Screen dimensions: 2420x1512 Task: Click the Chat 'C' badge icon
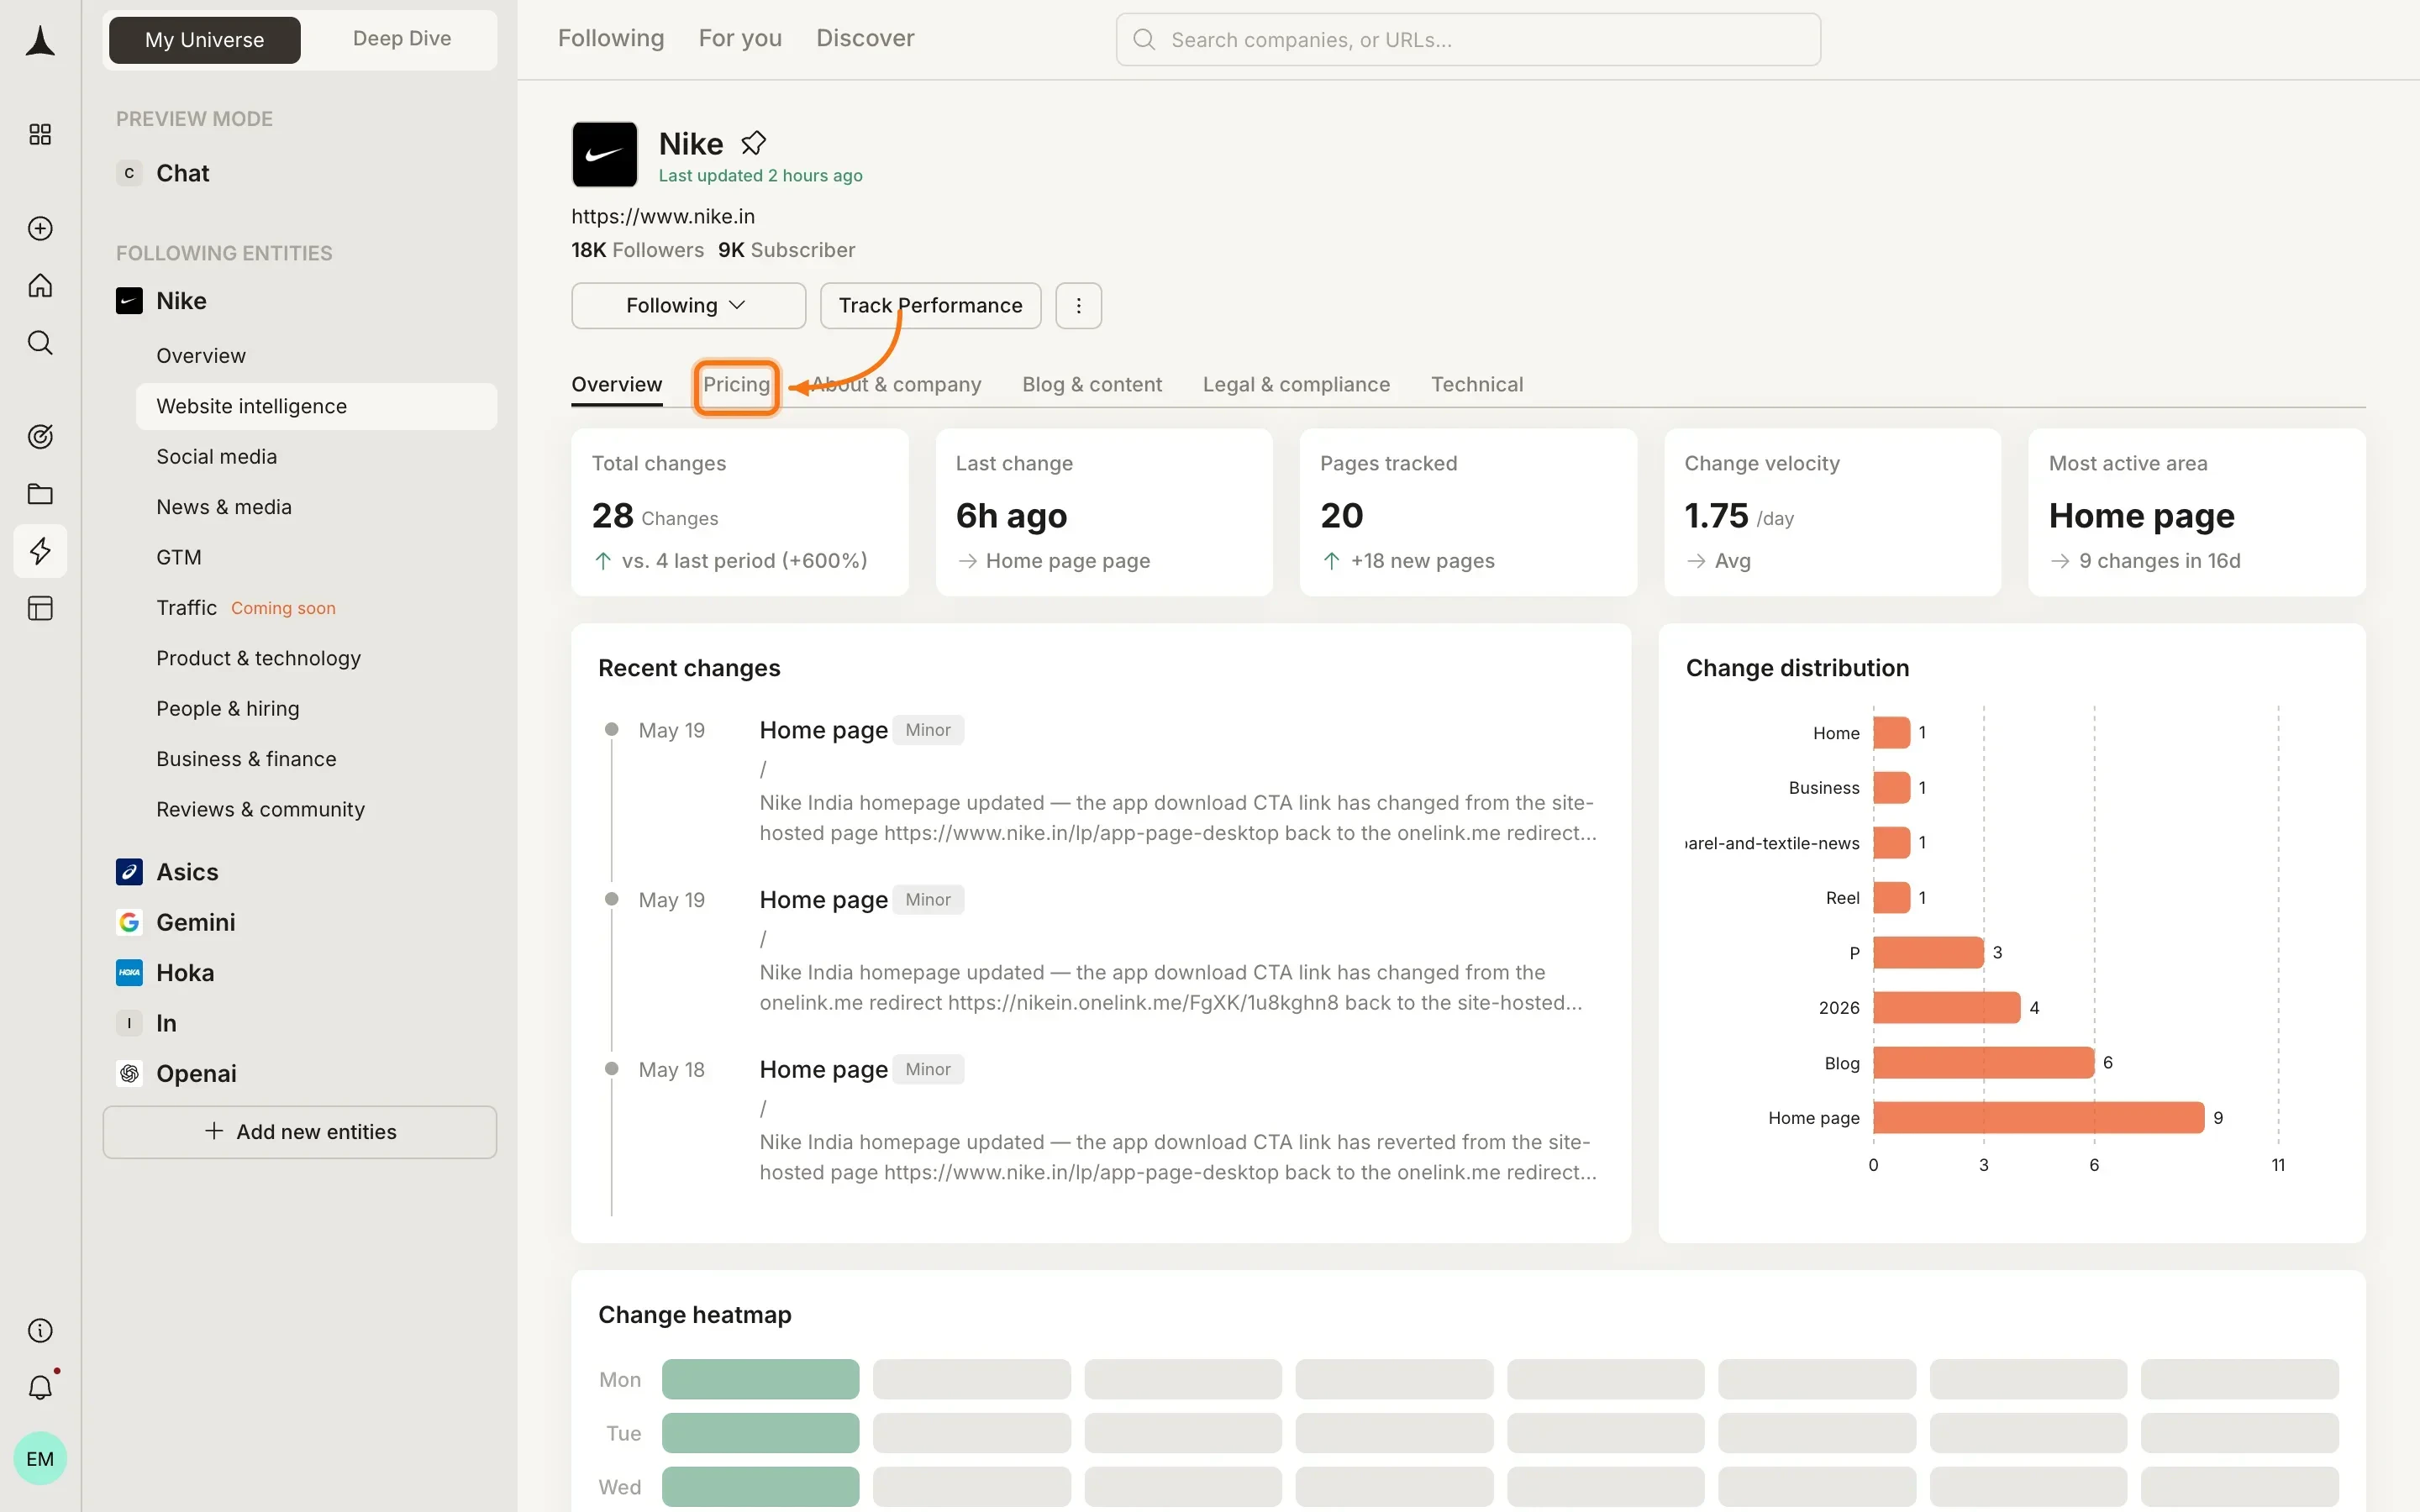(129, 173)
